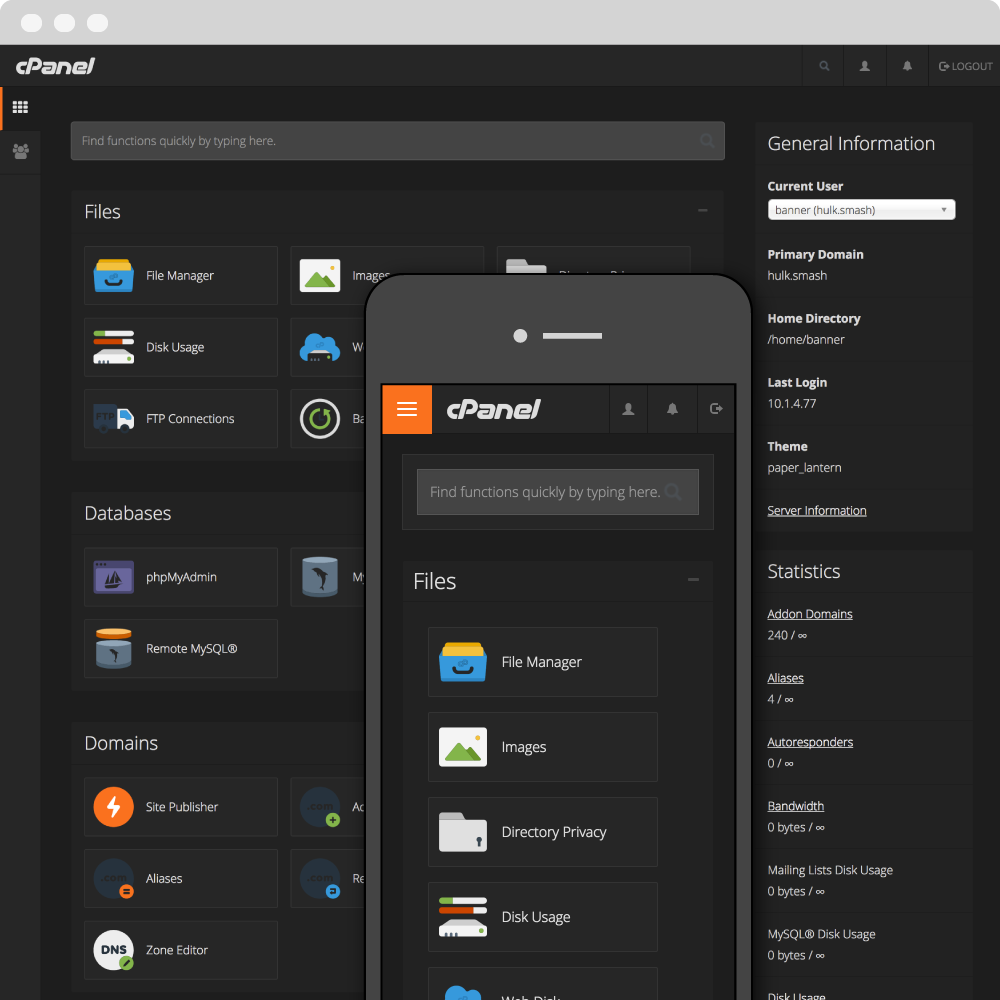Image resolution: width=1000 pixels, height=1000 pixels.
Task: Click the search icon in top header
Action: (824, 66)
